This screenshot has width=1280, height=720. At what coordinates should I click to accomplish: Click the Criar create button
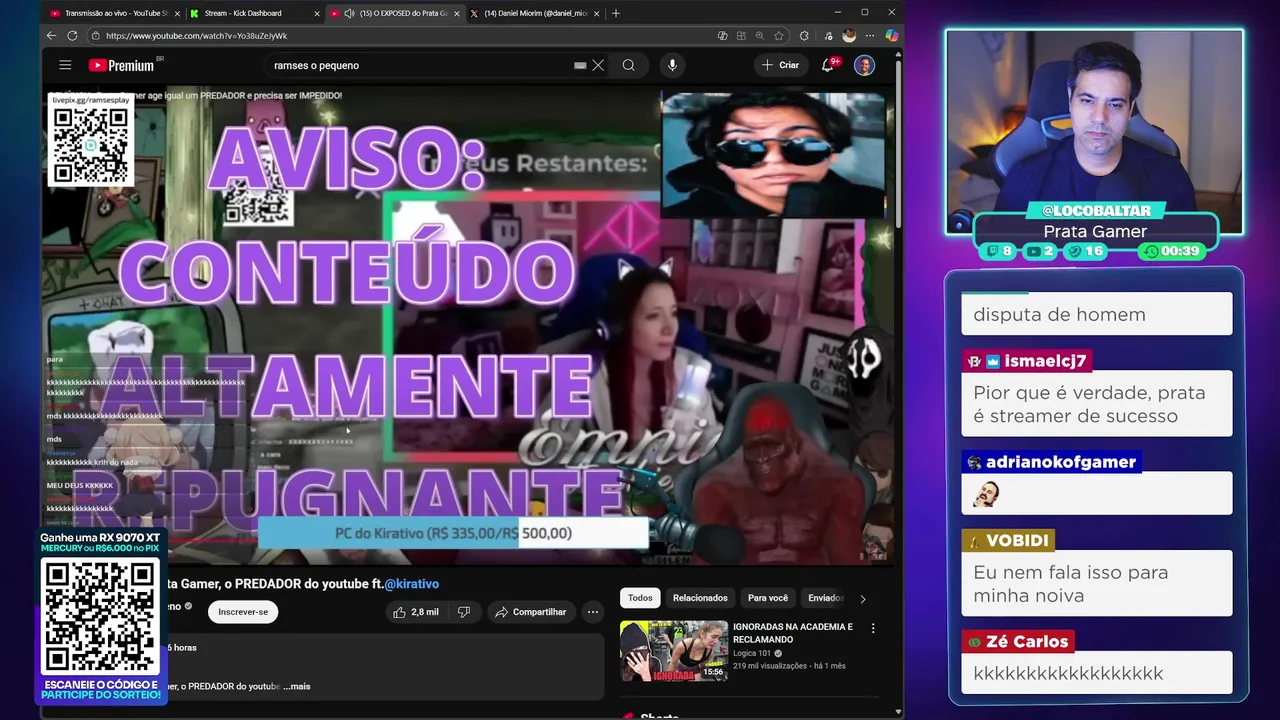780,65
